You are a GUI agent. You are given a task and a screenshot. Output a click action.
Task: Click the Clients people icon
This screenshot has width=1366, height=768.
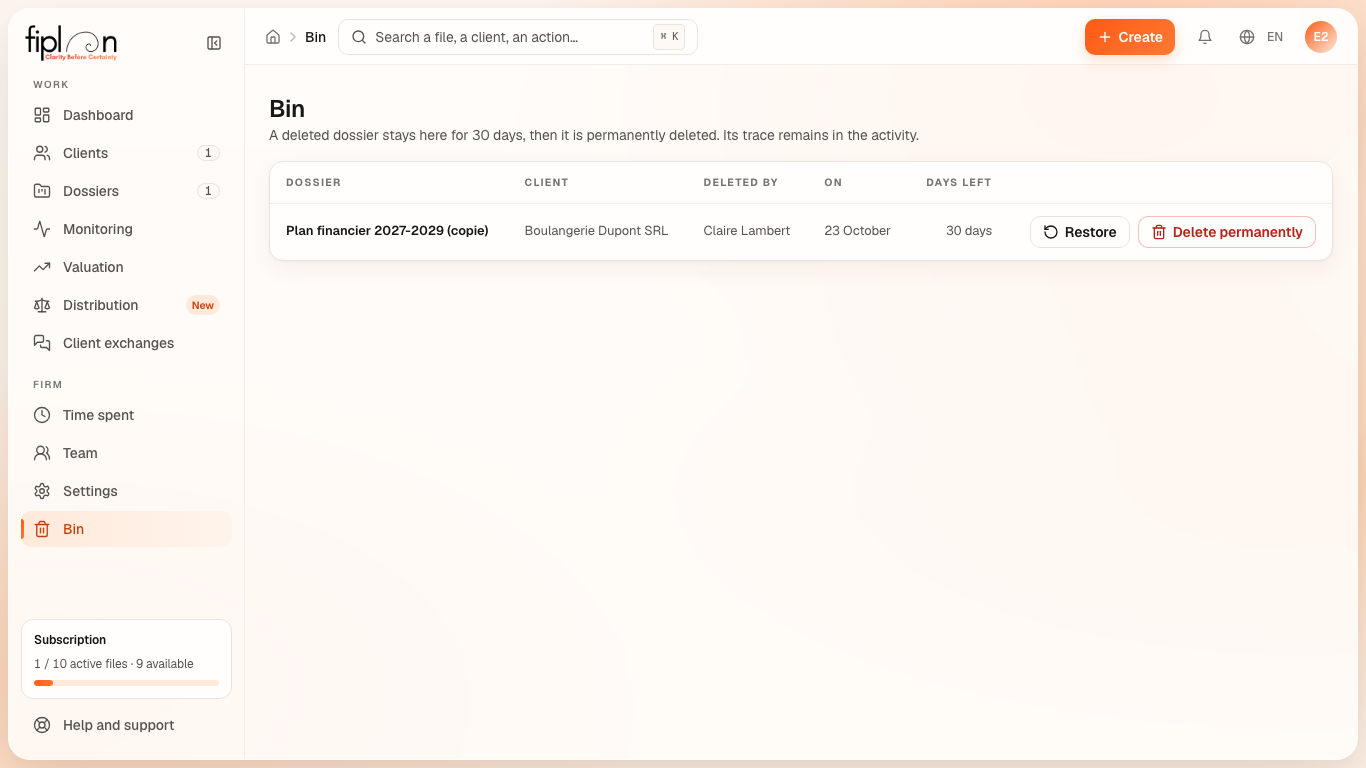click(42, 153)
